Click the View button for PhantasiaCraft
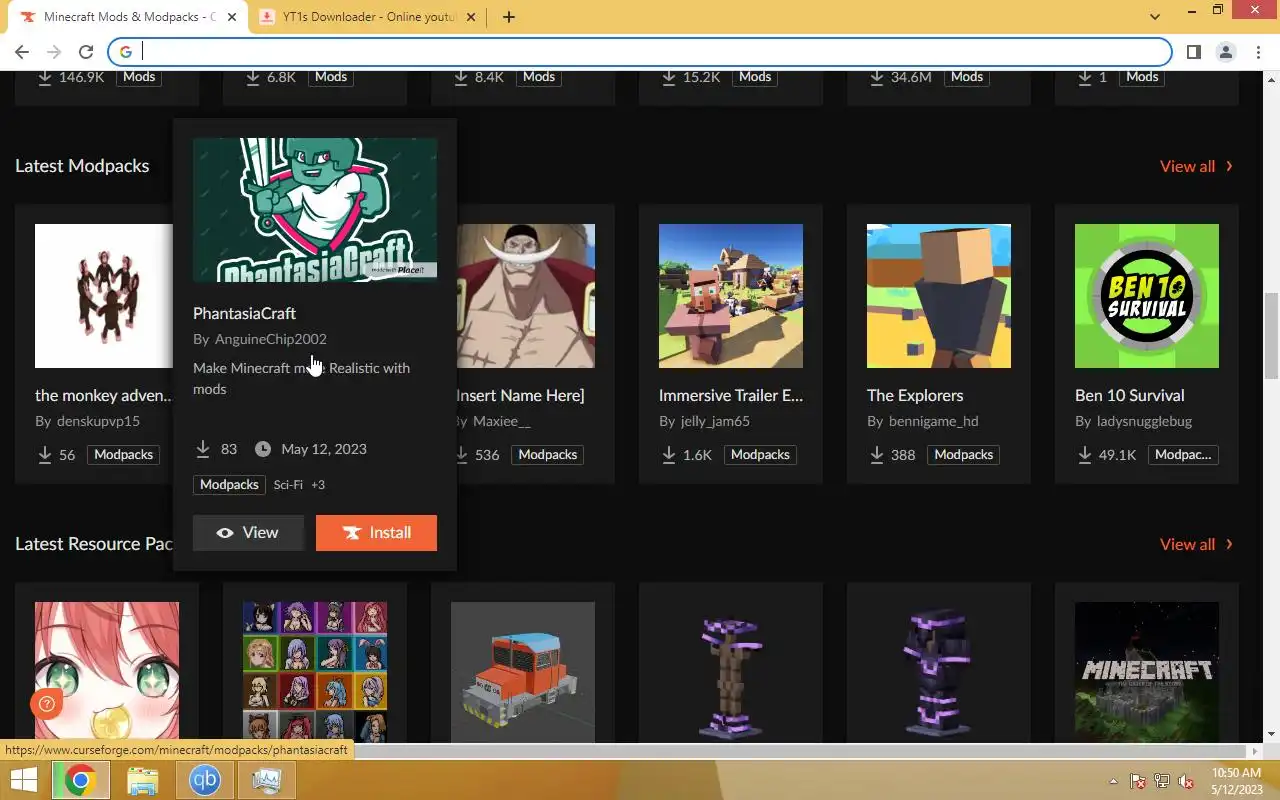This screenshot has width=1280, height=800. coord(248,533)
